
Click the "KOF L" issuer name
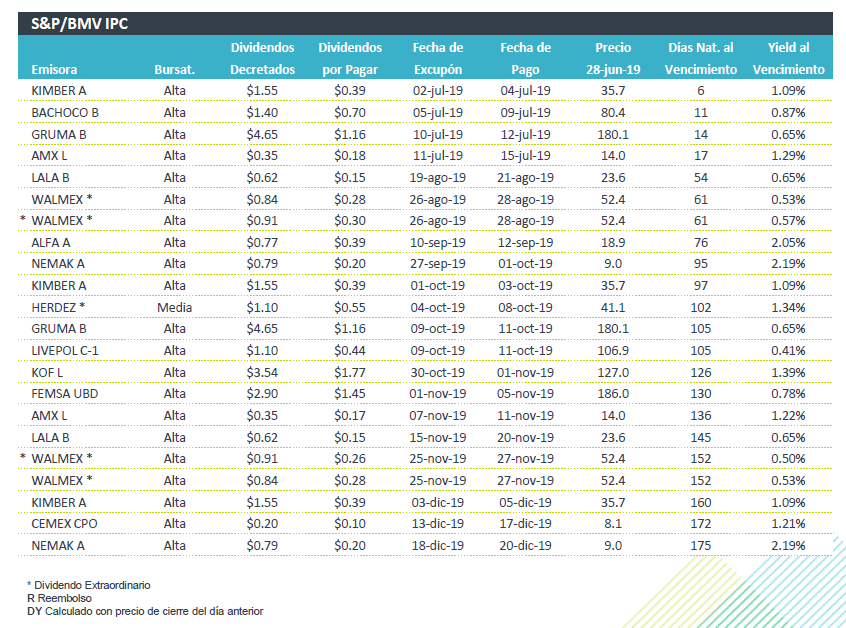(x=47, y=372)
